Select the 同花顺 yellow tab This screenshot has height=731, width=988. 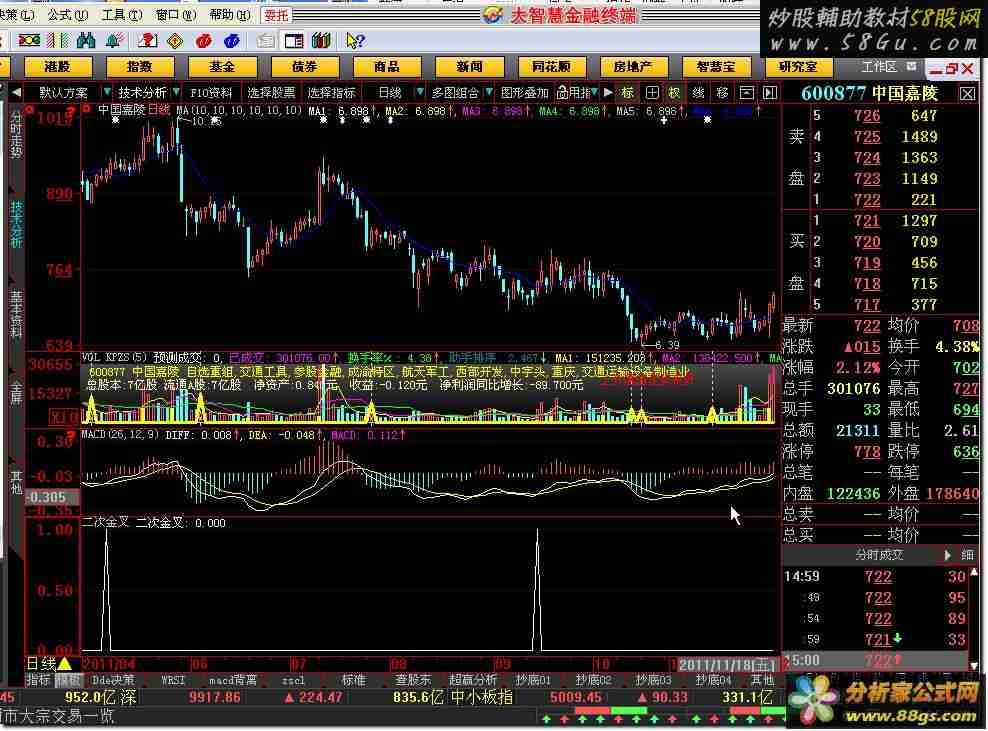point(551,66)
